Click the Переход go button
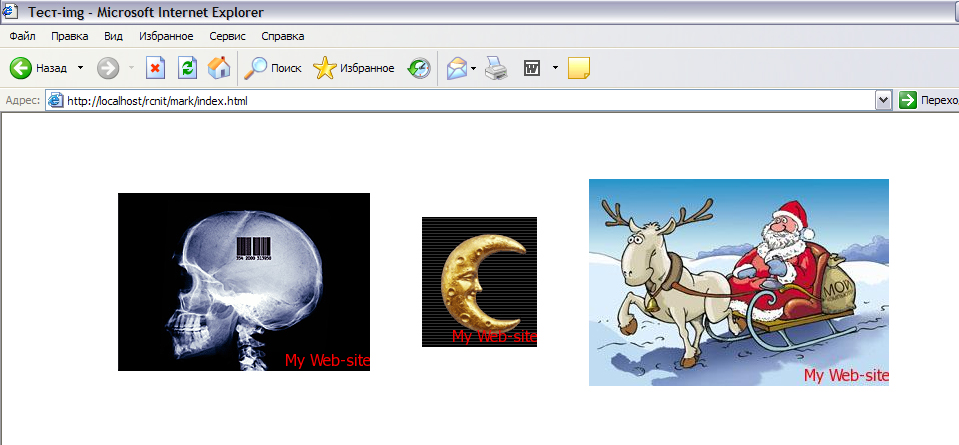 click(x=927, y=100)
